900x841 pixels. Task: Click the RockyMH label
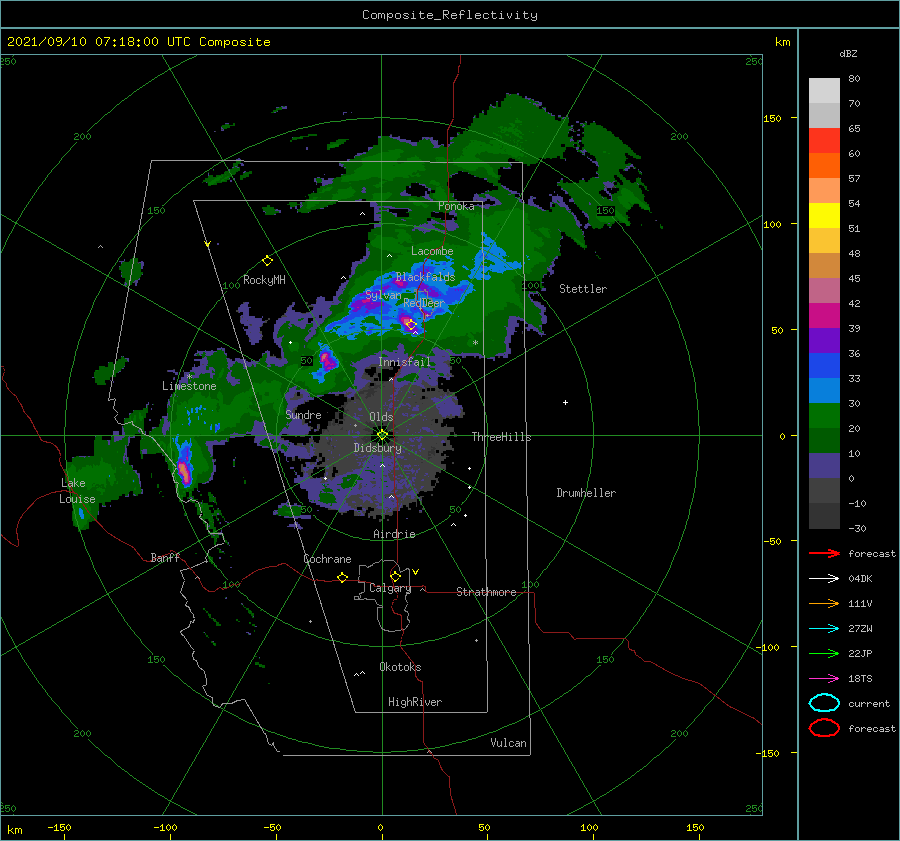click(x=264, y=280)
